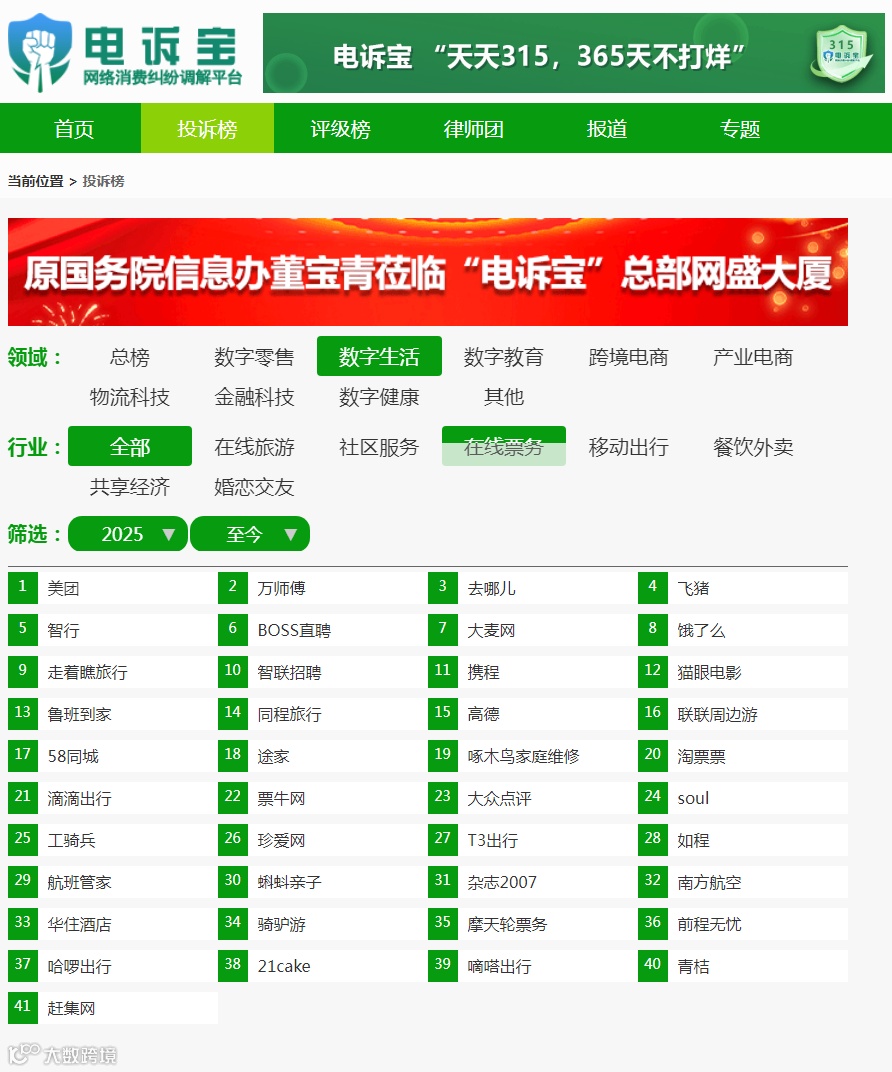This screenshot has height=1072, width=892.
Task: Open the 律师团 nav tab
Action: [473, 129]
